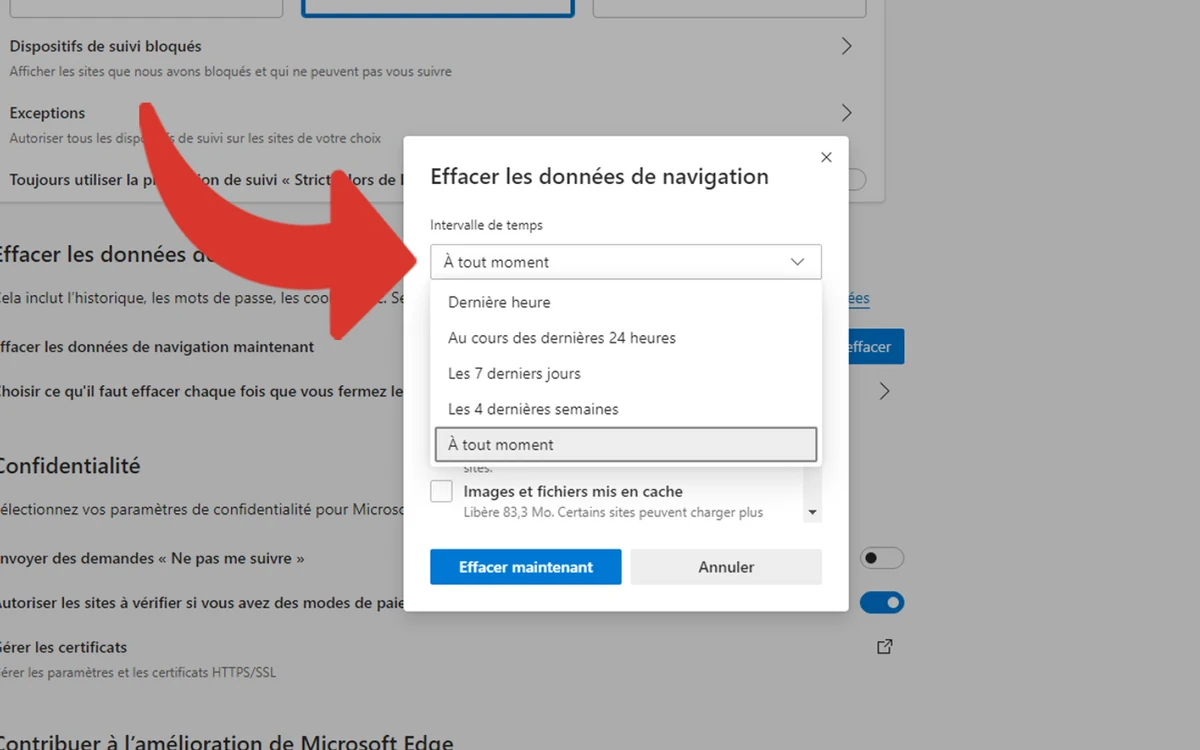Click the arrow beside Exceptions
The image size is (1200, 750).
[x=846, y=112]
